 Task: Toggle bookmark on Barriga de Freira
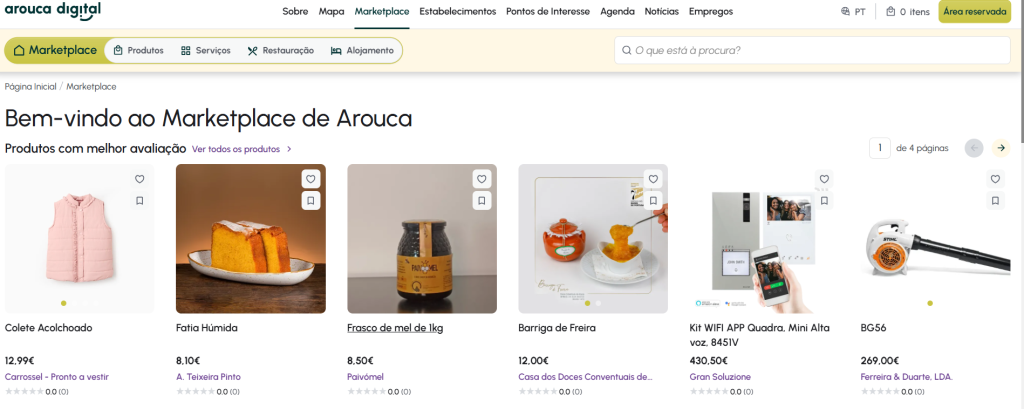pyautogui.click(x=653, y=200)
